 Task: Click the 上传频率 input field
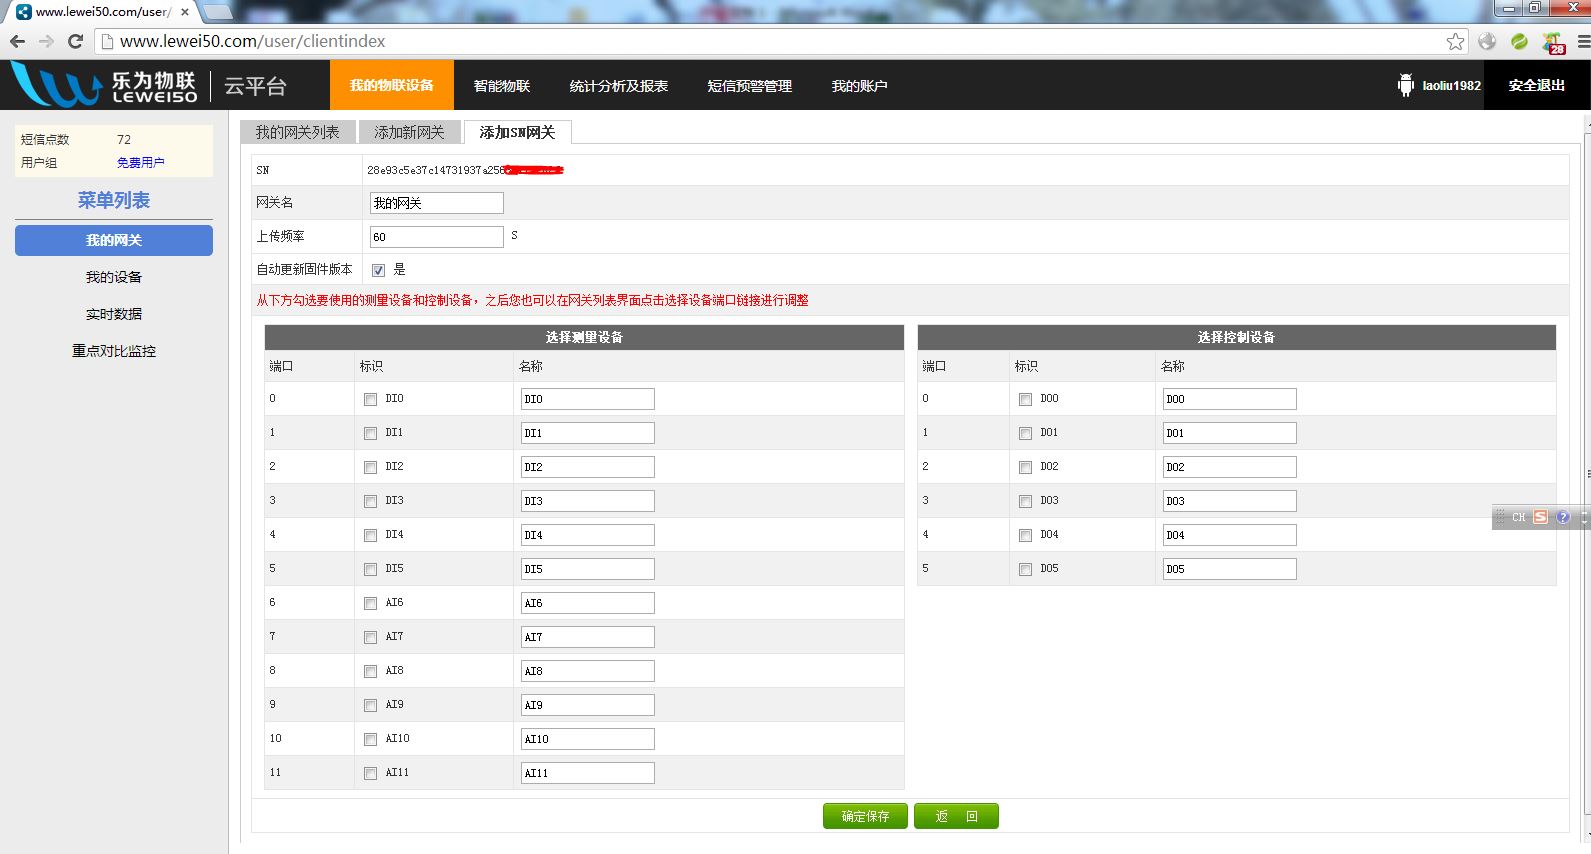click(436, 237)
